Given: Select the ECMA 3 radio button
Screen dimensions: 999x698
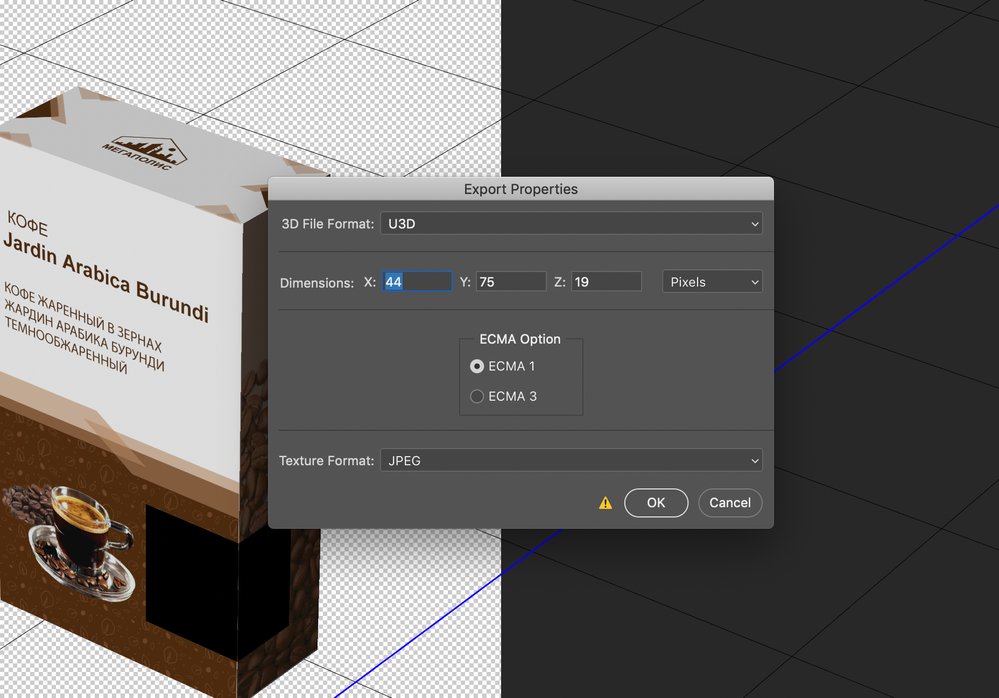Looking at the screenshot, I should point(477,396).
